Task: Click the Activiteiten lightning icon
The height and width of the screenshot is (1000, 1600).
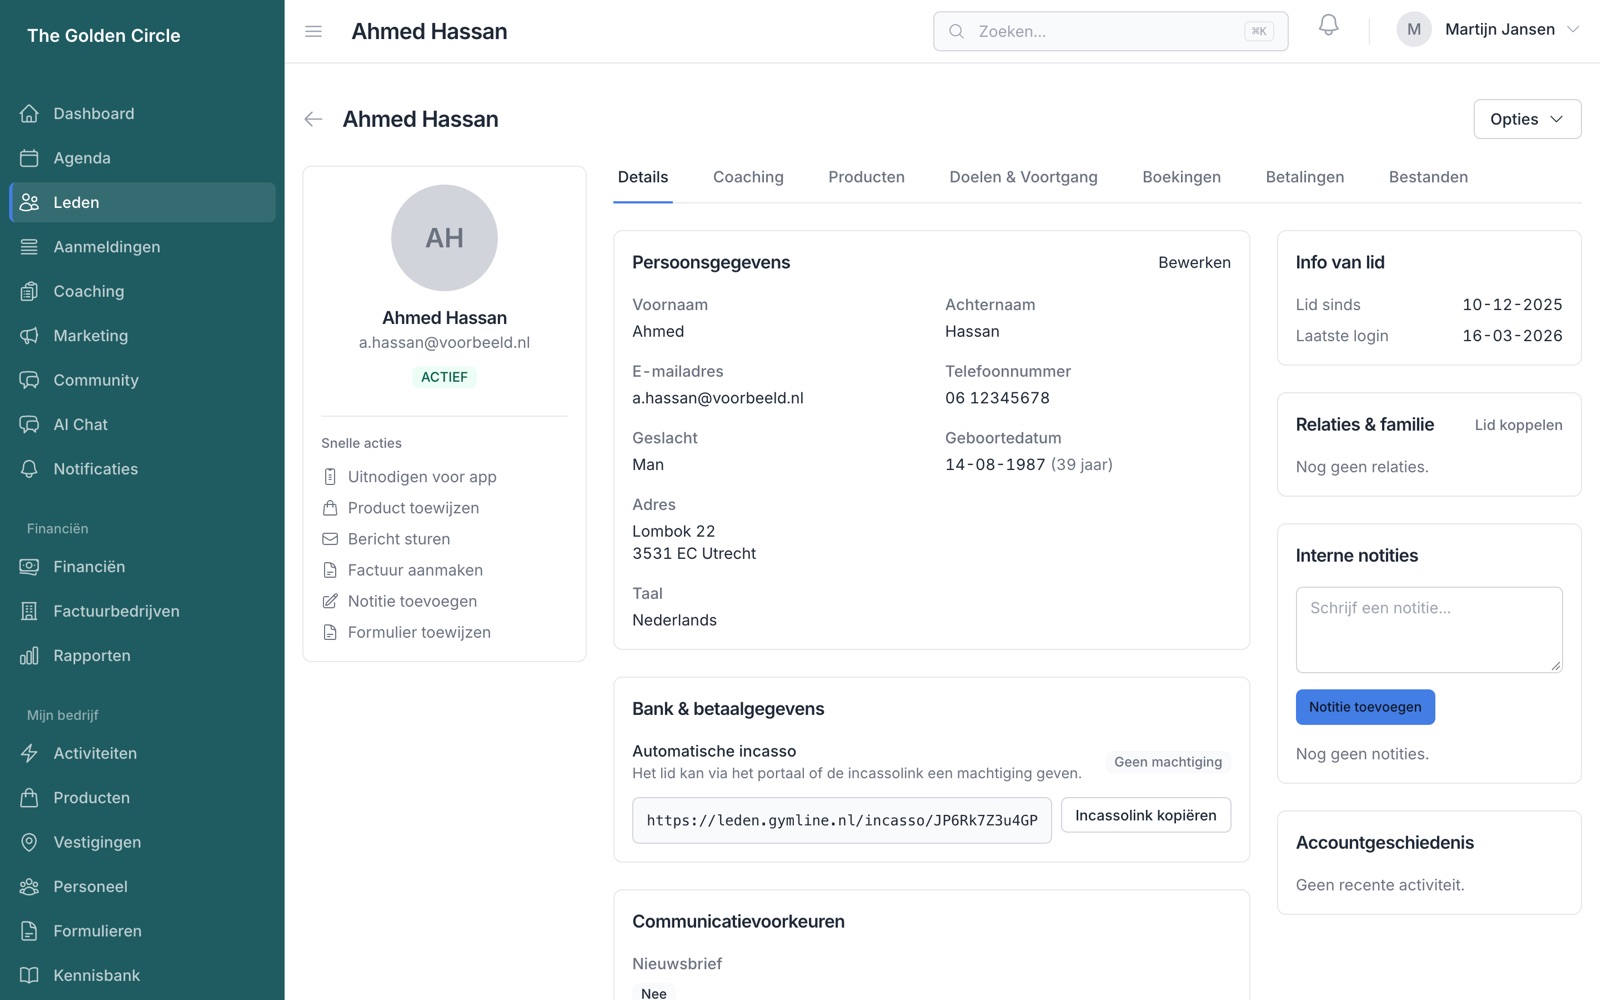Action: (x=29, y=753)
